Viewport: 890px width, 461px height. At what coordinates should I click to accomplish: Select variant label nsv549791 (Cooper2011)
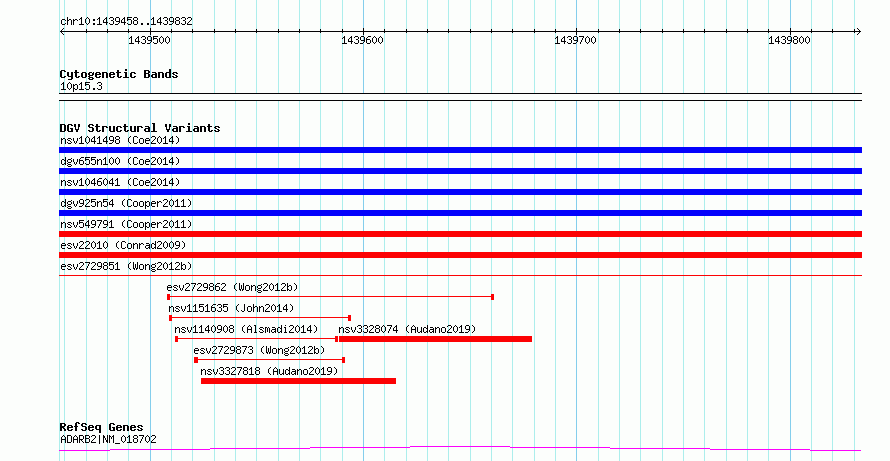126,224
